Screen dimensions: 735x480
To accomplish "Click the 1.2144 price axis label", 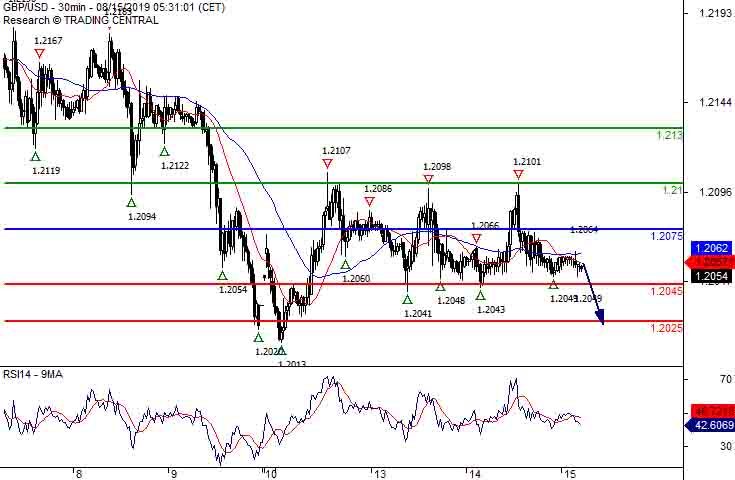I will pos(715,102).
